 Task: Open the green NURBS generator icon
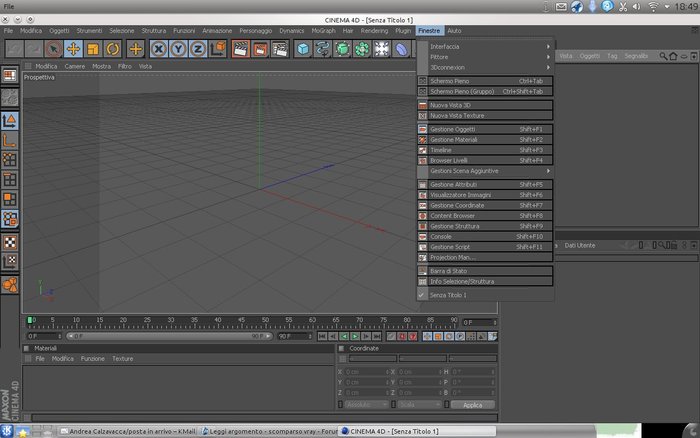pos(342,49)
